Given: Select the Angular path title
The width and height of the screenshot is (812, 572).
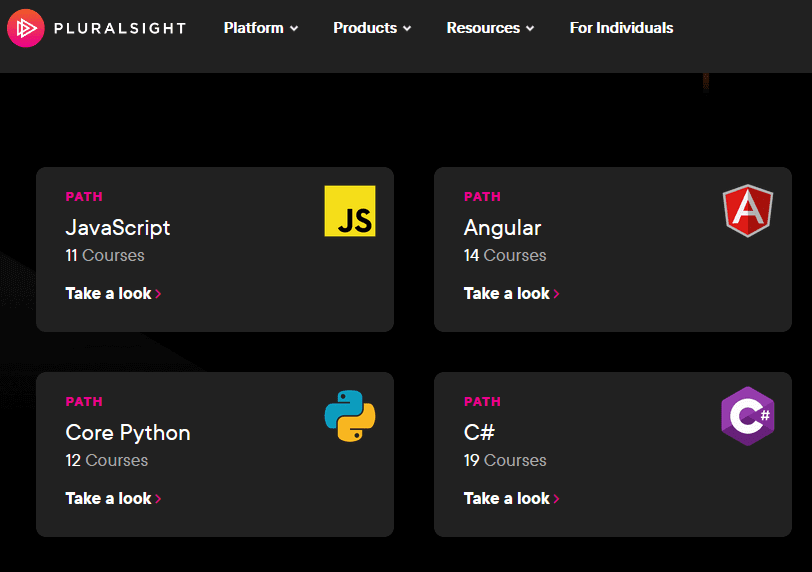Looking at the screenshot, I should point(502,228).
